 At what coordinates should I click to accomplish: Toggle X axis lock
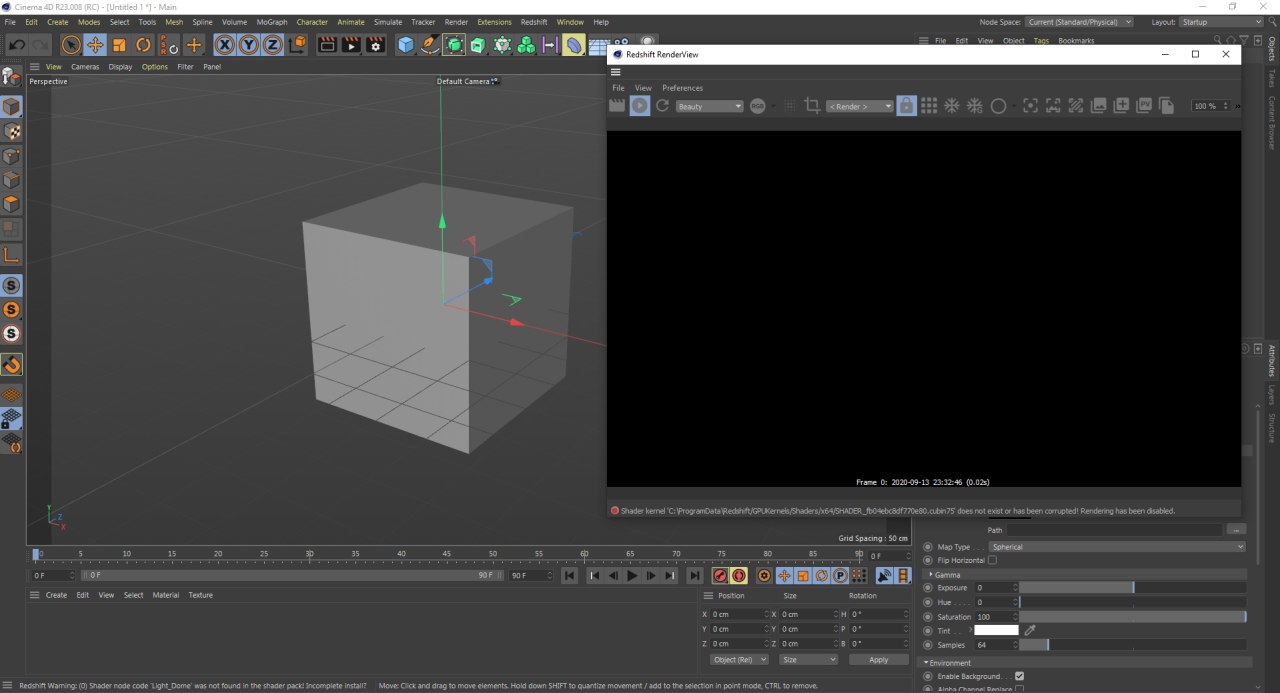tap(224, 44)
